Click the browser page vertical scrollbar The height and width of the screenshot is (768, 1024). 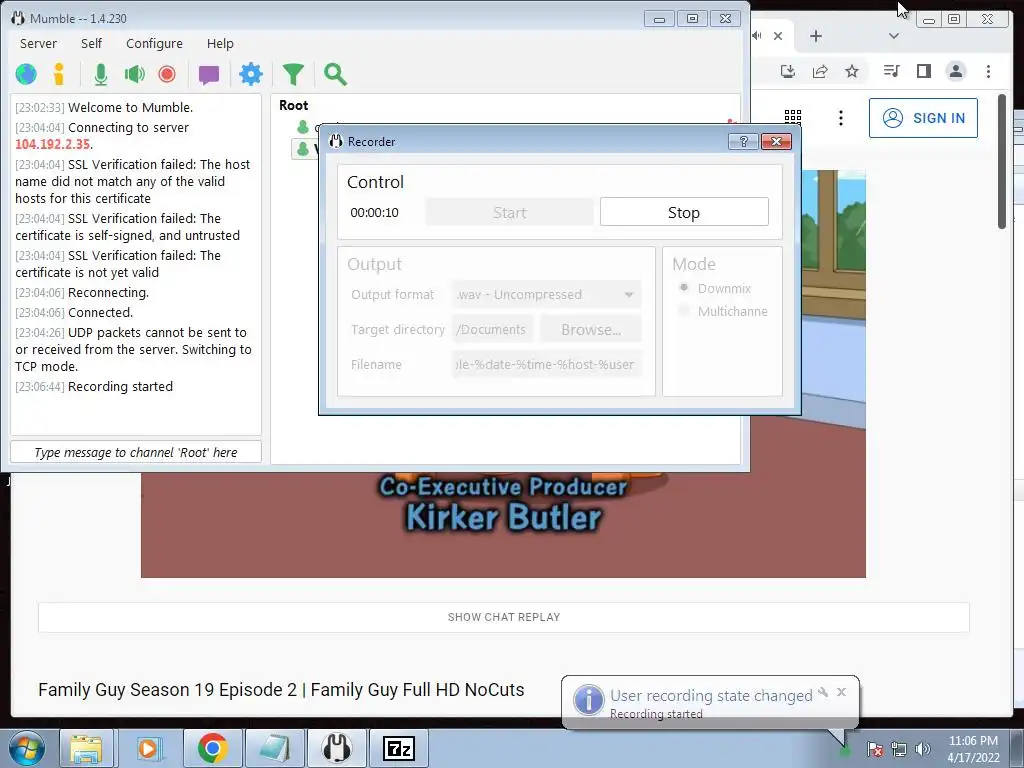pos(1002,162)
